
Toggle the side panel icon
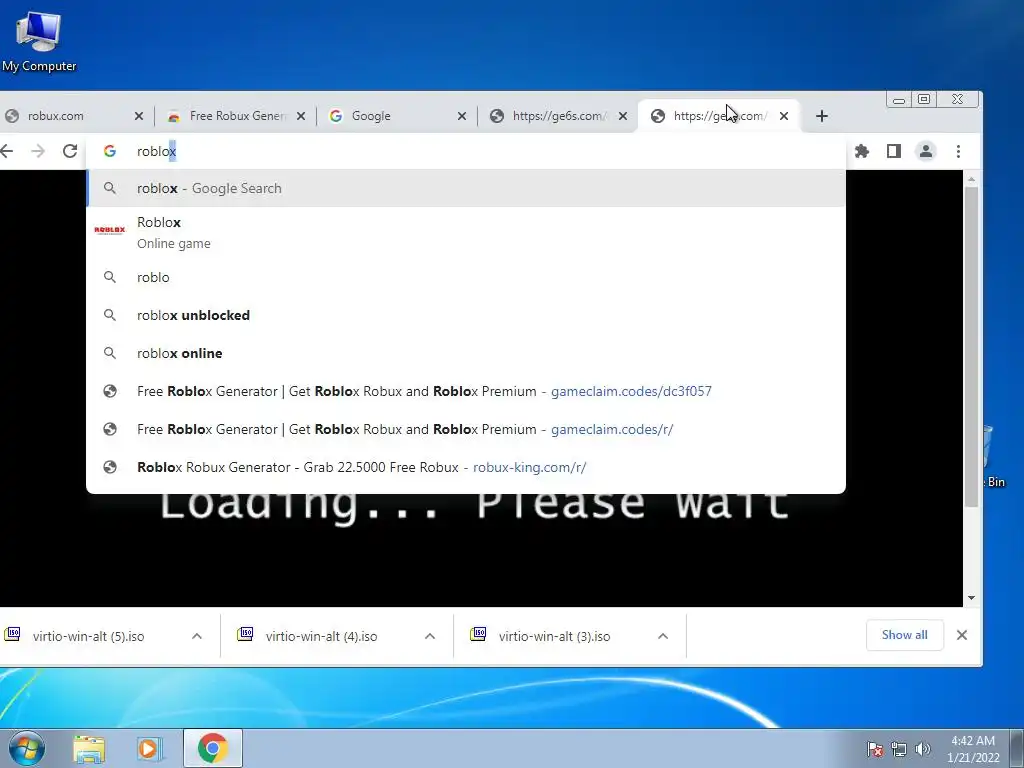click(x=893, y=151)
